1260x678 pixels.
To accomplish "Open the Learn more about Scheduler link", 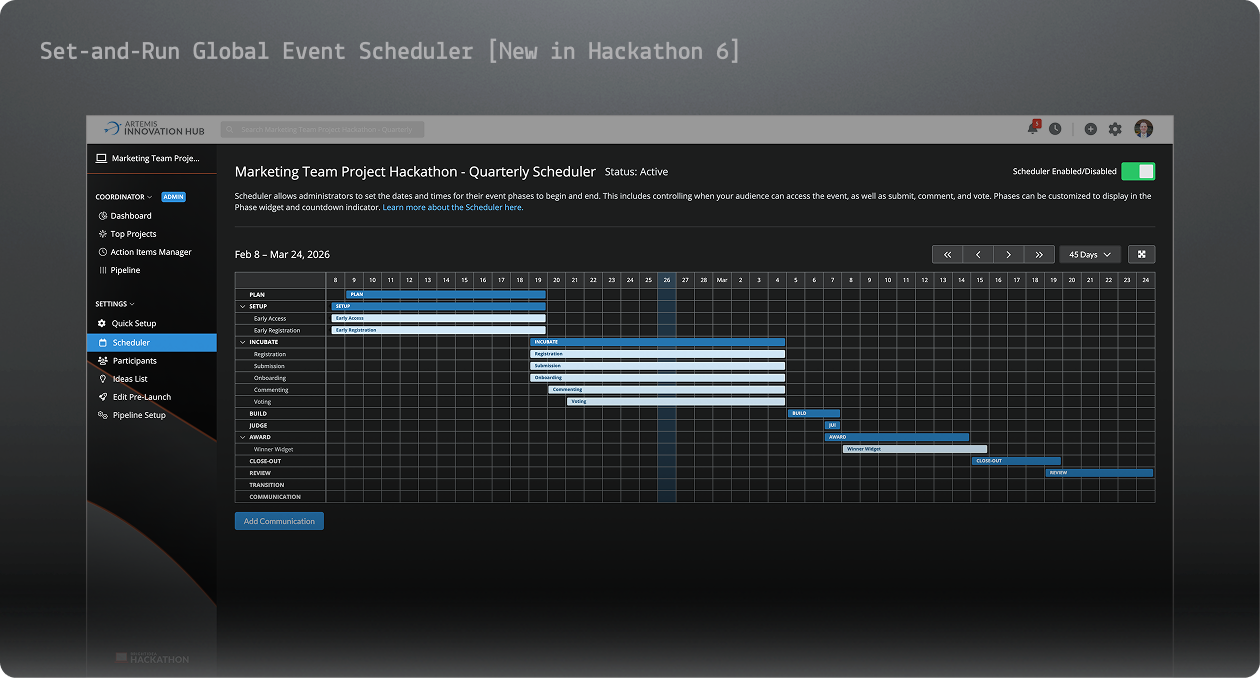I will (452, 207).
